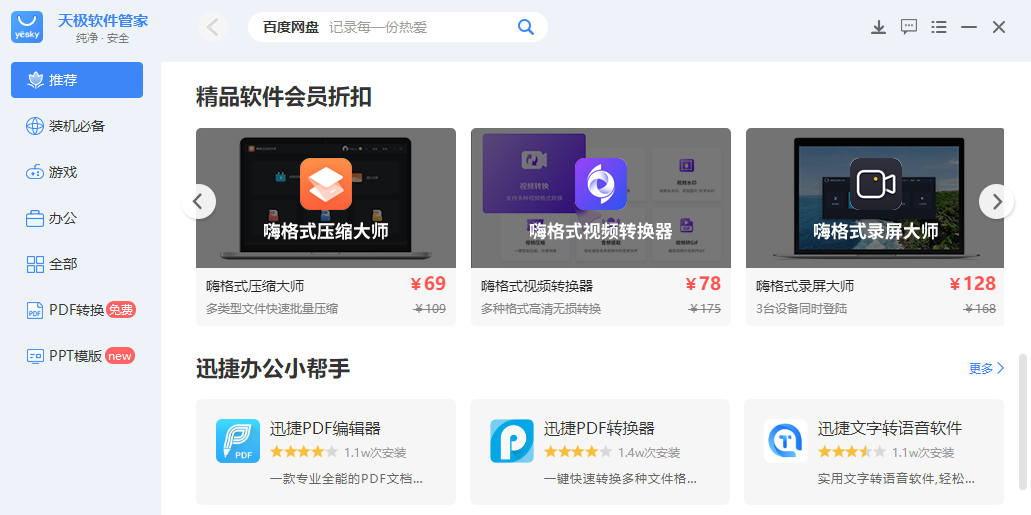Select the 推荐 tab

click(x=77, y=80)
